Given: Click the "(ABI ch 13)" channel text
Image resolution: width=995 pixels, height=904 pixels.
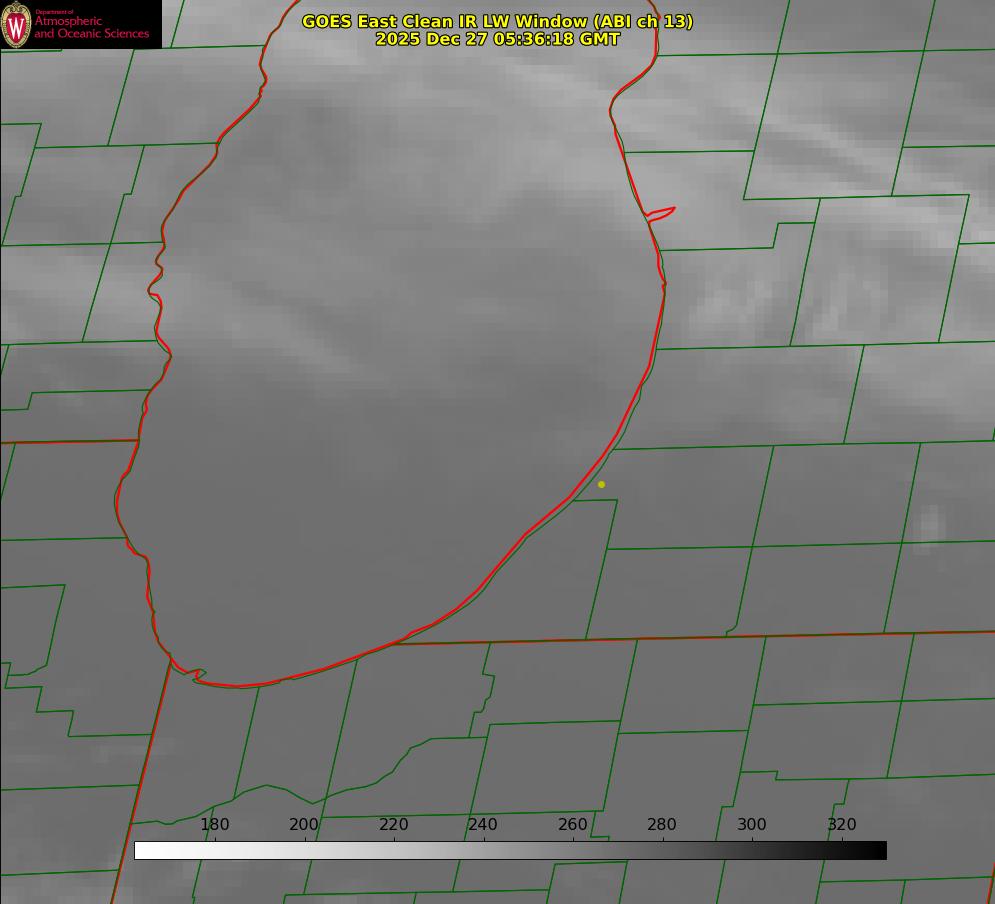Looking at the screenshot, I should coord(639,21).
